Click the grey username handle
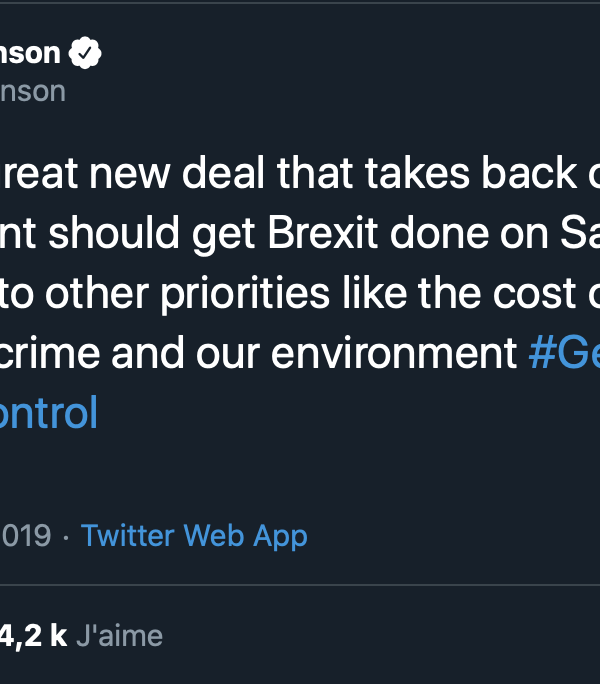Screen dimensions: 600x684 point(32,91)
